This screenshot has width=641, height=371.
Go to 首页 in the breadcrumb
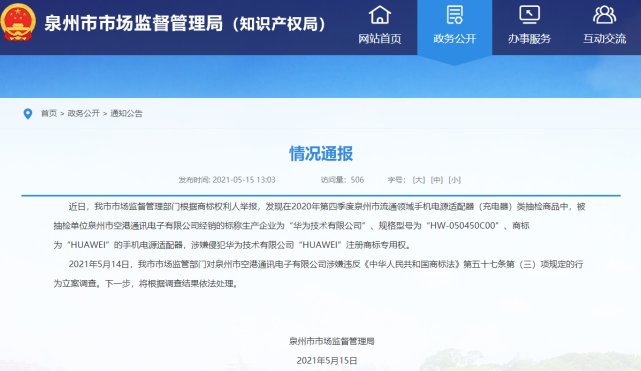click(49, 114)
